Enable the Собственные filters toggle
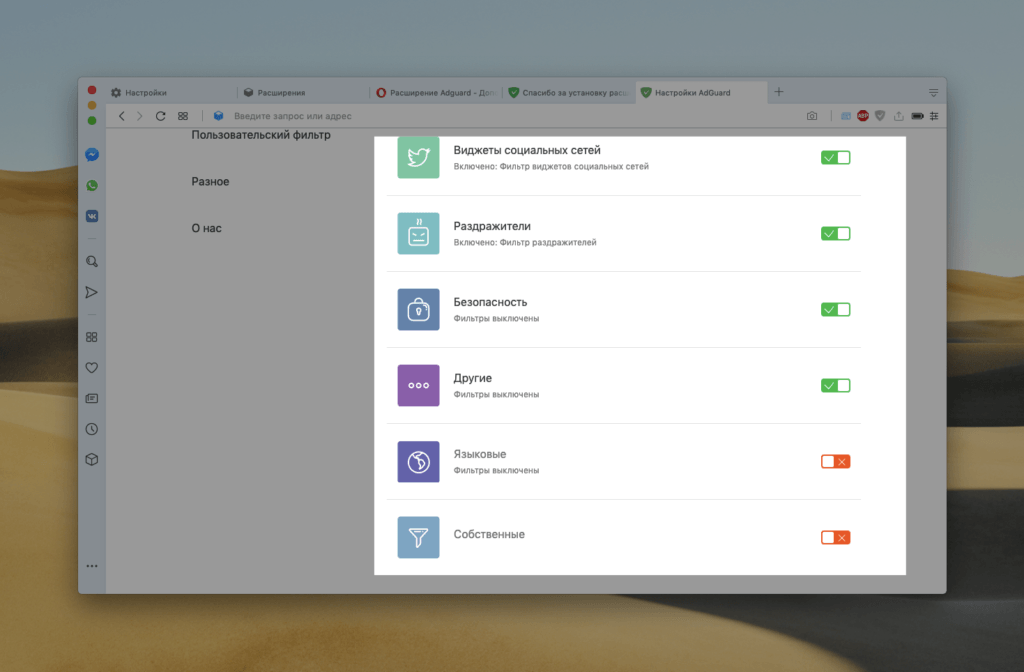 click(x=835, y=537)
